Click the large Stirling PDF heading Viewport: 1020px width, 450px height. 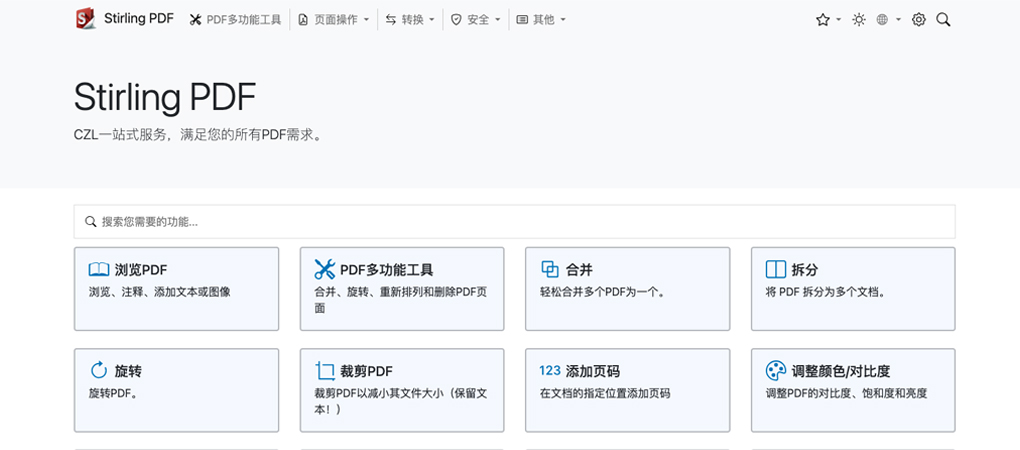165,98
